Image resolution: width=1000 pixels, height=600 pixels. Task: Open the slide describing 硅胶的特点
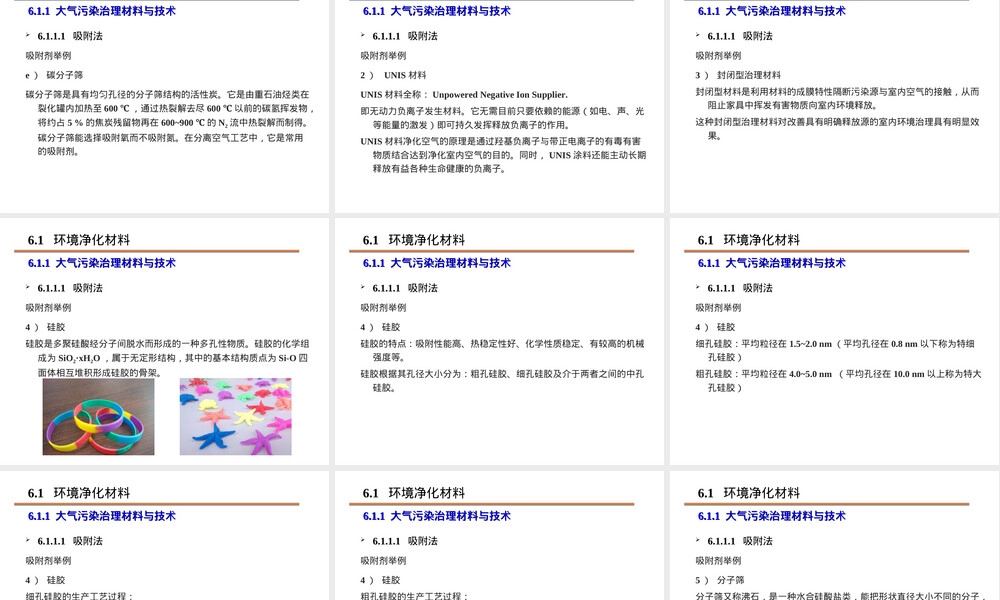(x=499, y=342)
